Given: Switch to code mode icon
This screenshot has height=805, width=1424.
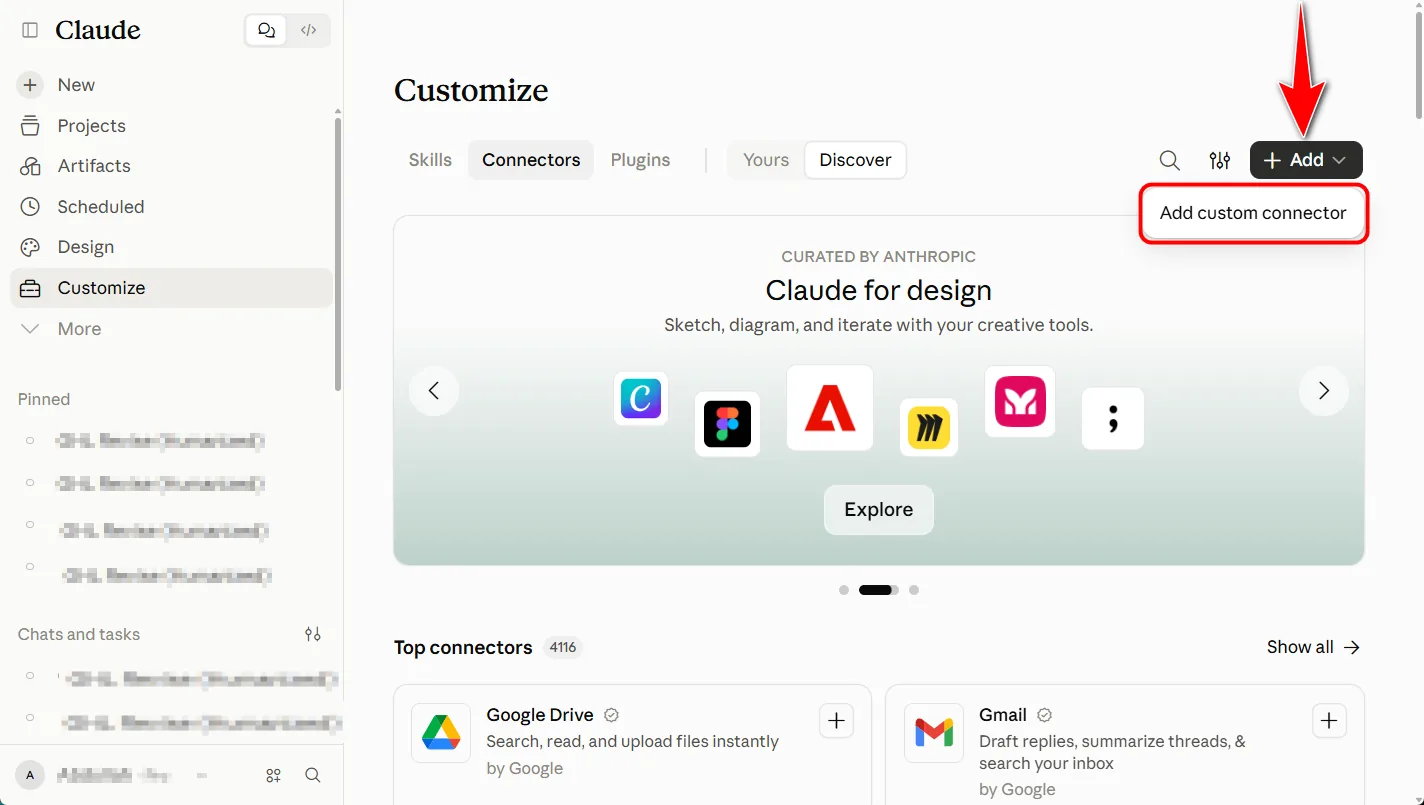Looking at the screenshot, I should (309, 30).
